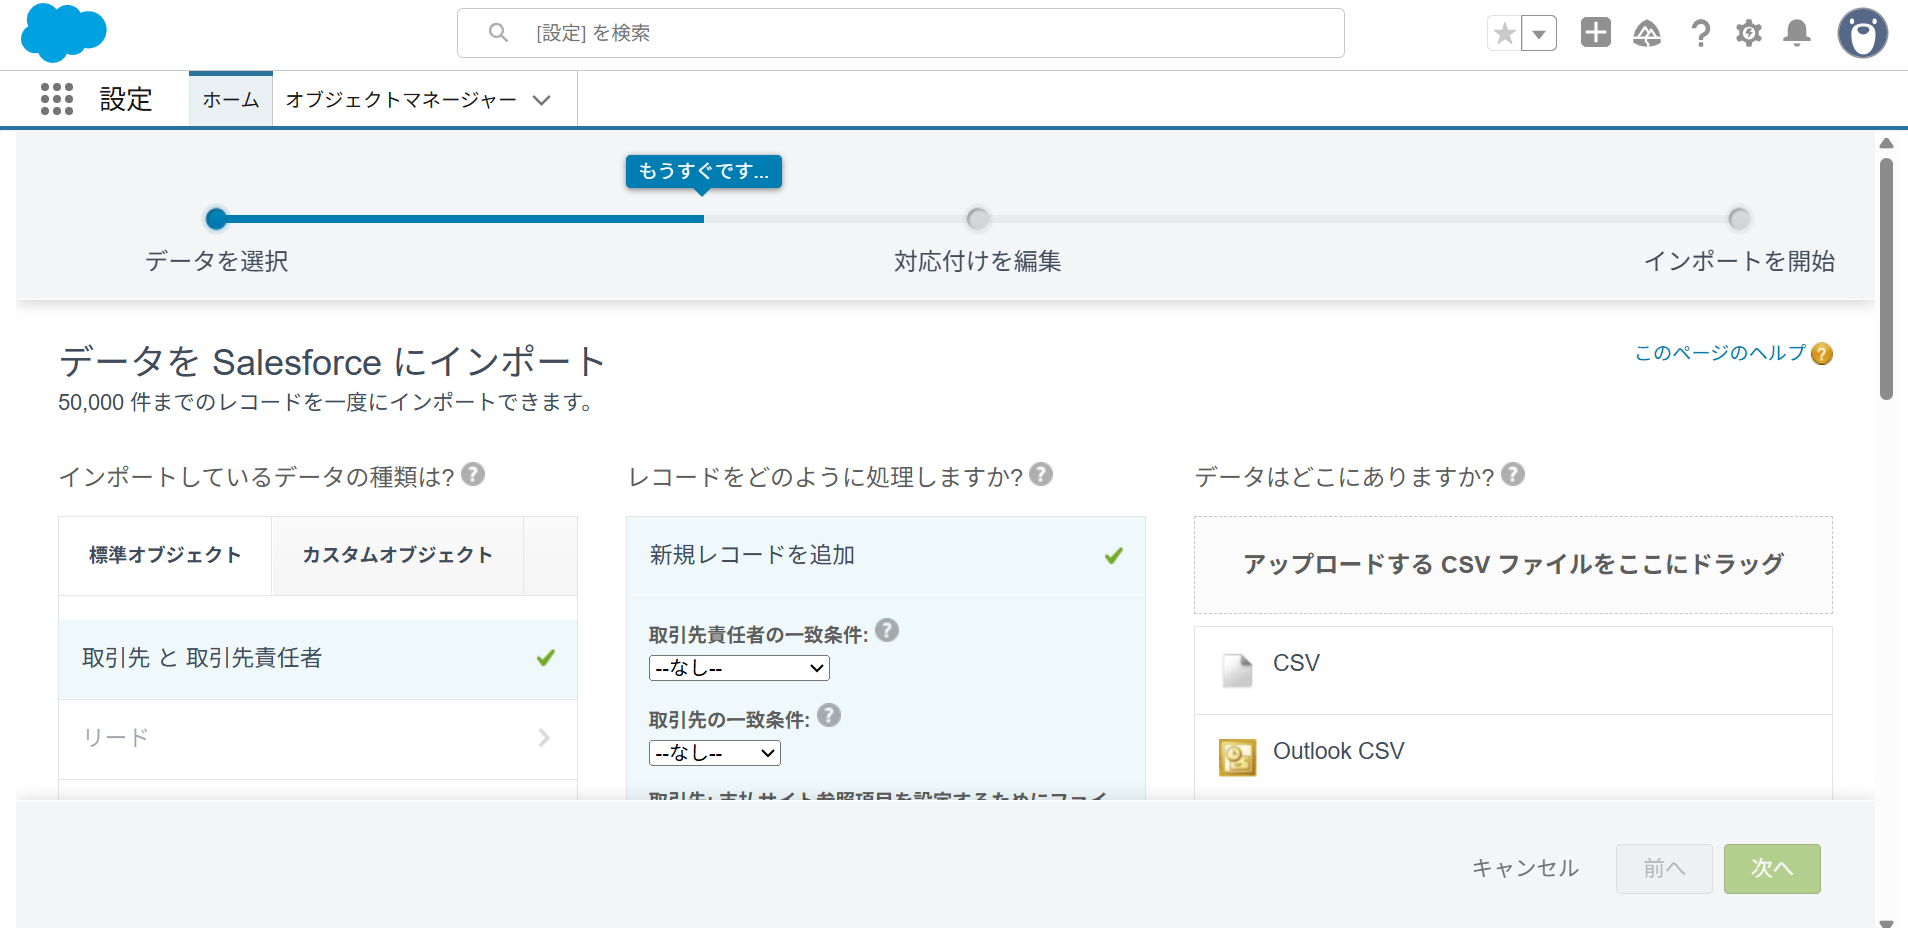Open the setup gear icon
1908x928 pixels.
coord(1749,34)
